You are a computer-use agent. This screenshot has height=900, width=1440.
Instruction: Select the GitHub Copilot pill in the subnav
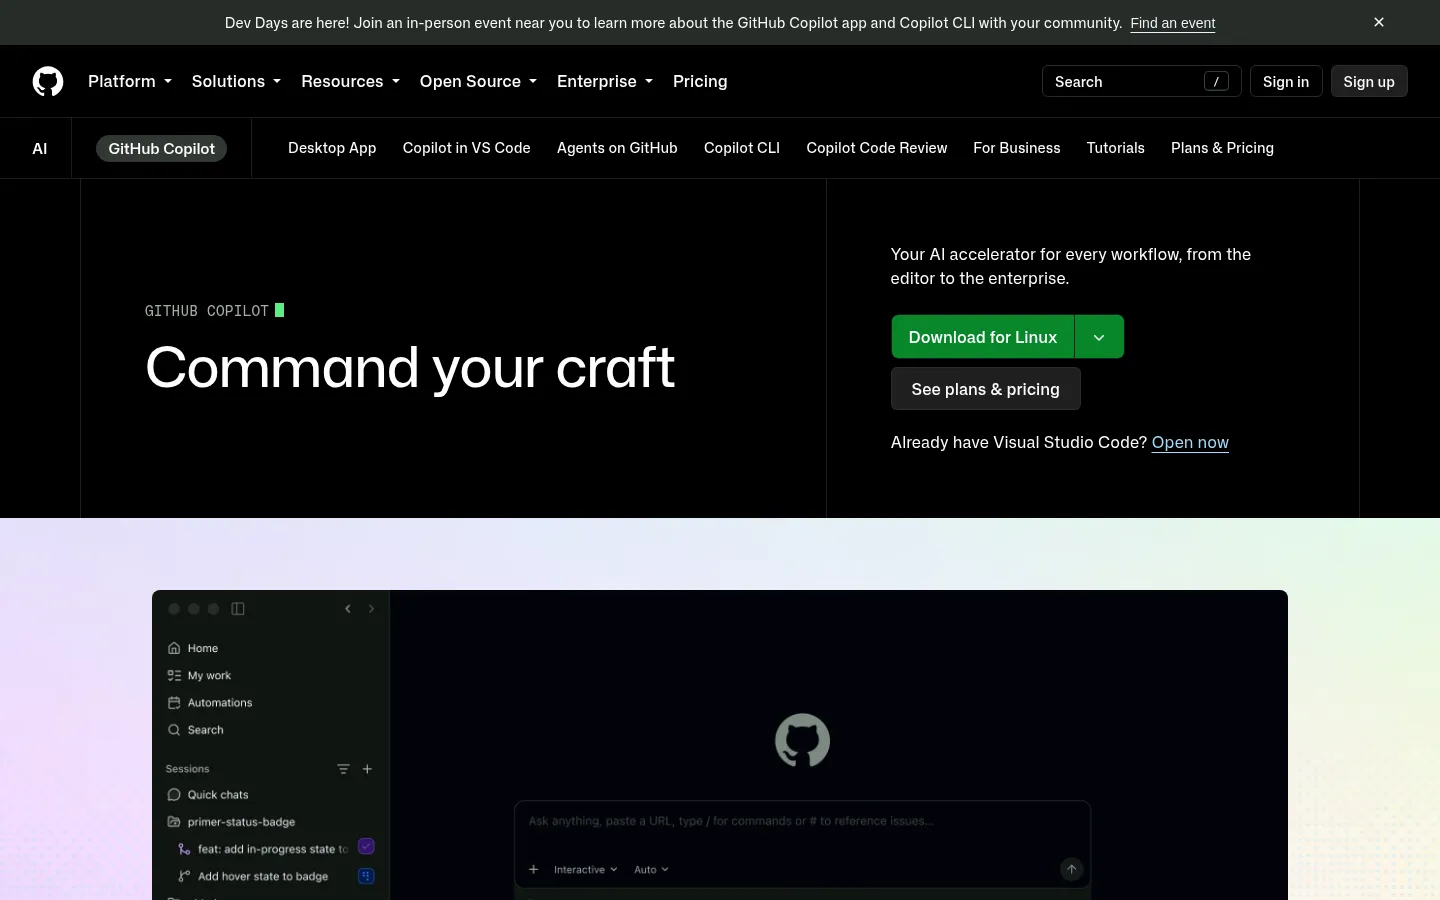pyautogui.click(x=162, y=148)
